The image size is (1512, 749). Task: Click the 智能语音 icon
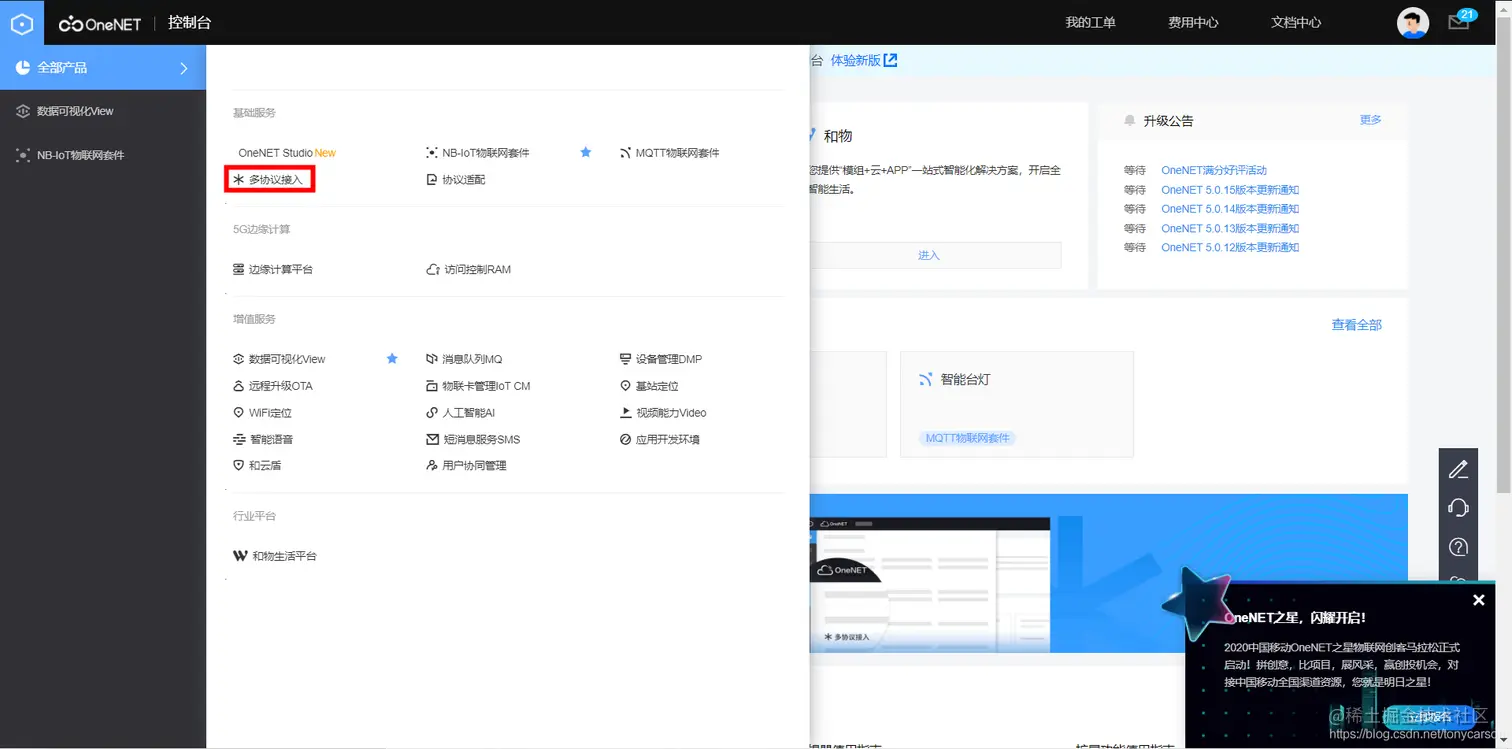(238, 440)
